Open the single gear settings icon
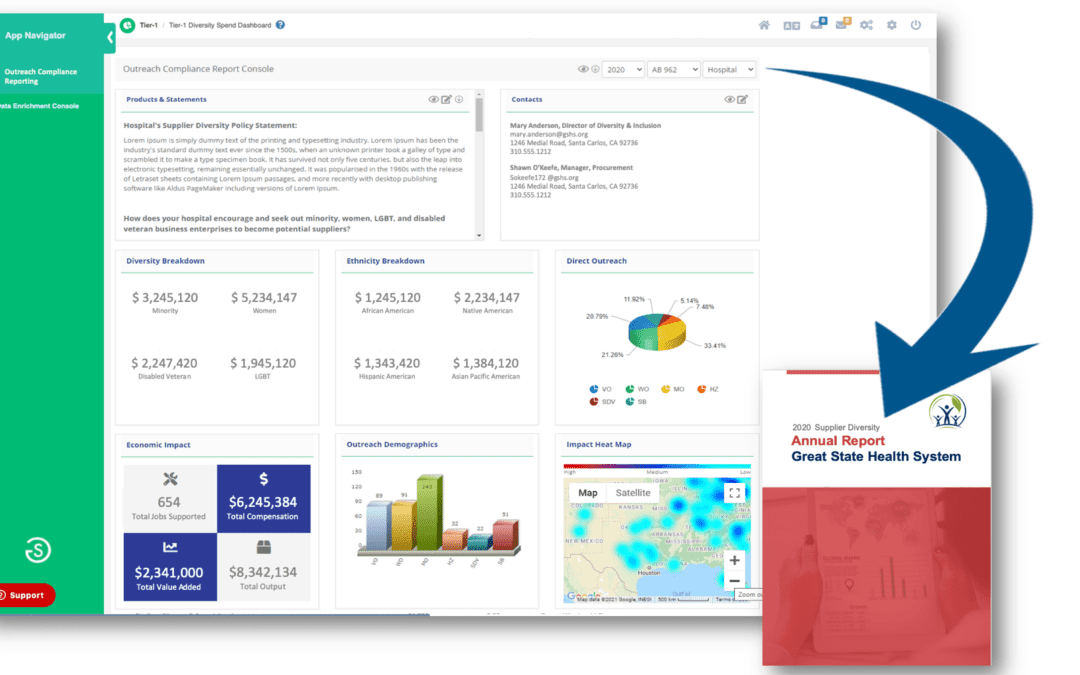The image size is (1080, 675). click(x=891, y=25)
